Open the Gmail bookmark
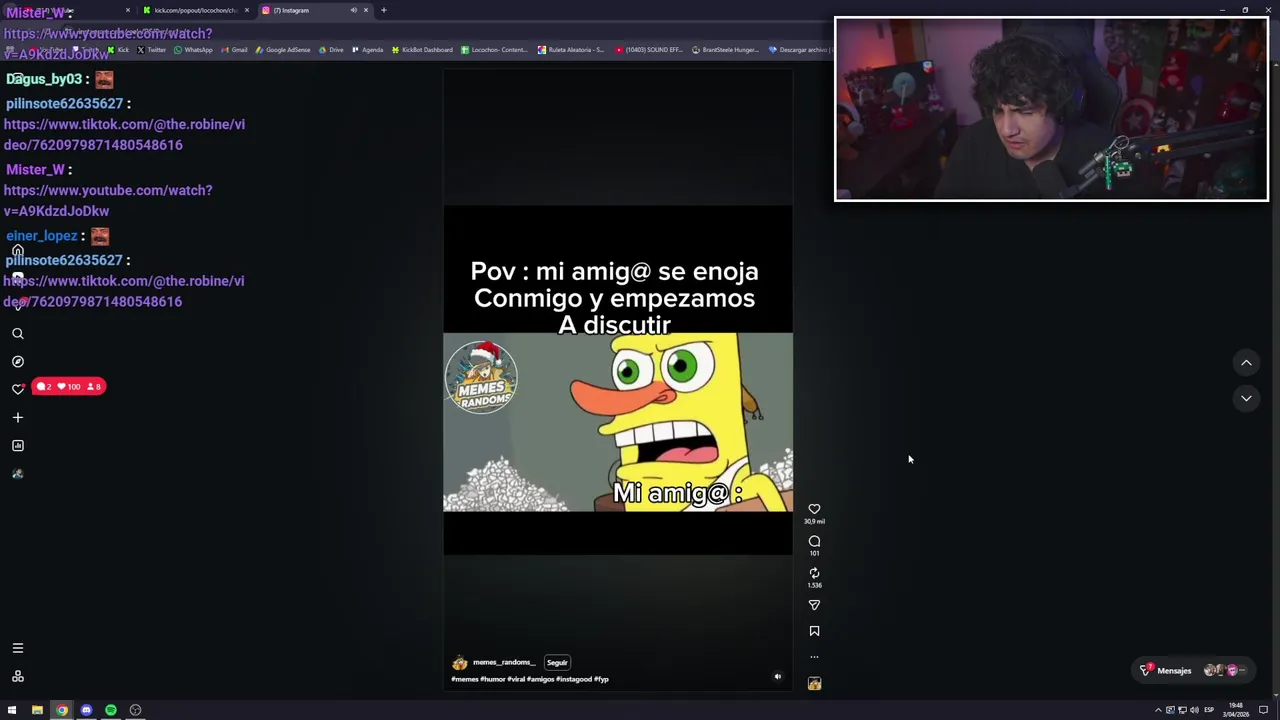This screenshot has height=720, width=1280. pyautogui.click(x=234, y=50)
